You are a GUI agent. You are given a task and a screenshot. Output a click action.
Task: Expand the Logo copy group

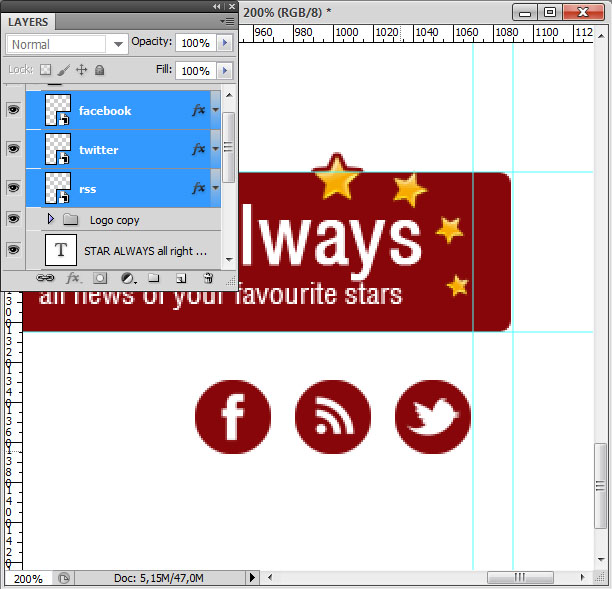click(x=51, y=219)
